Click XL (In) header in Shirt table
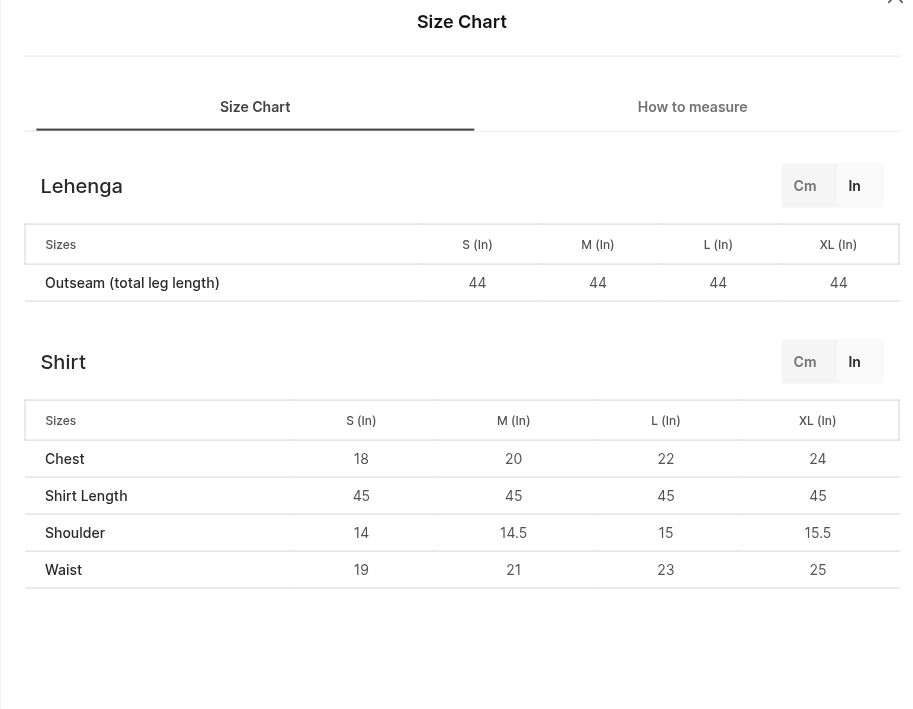 (818, 420)
